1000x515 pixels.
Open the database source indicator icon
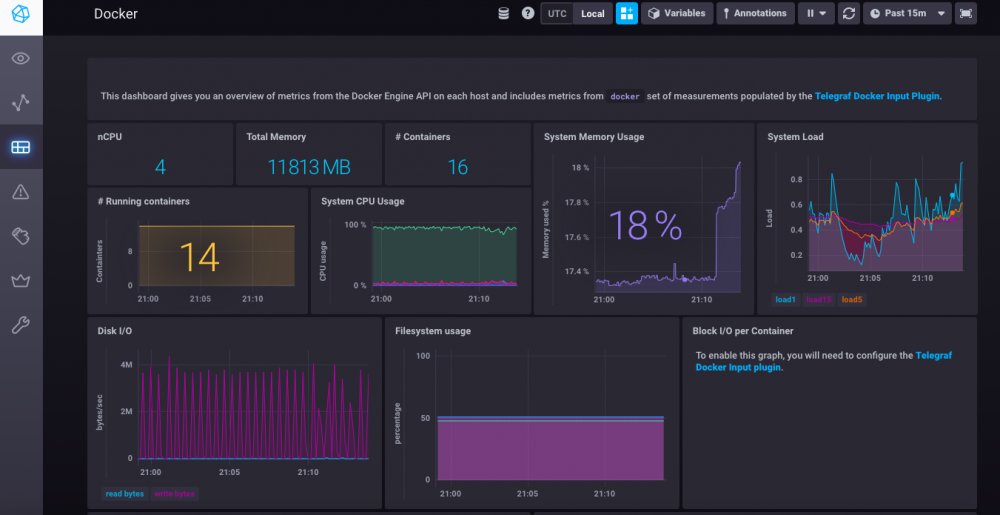(504, 14)
